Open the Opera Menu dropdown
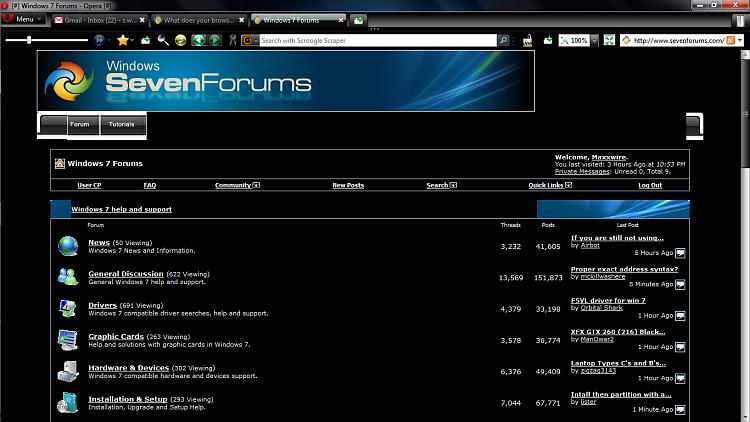 tap(24, 19)
